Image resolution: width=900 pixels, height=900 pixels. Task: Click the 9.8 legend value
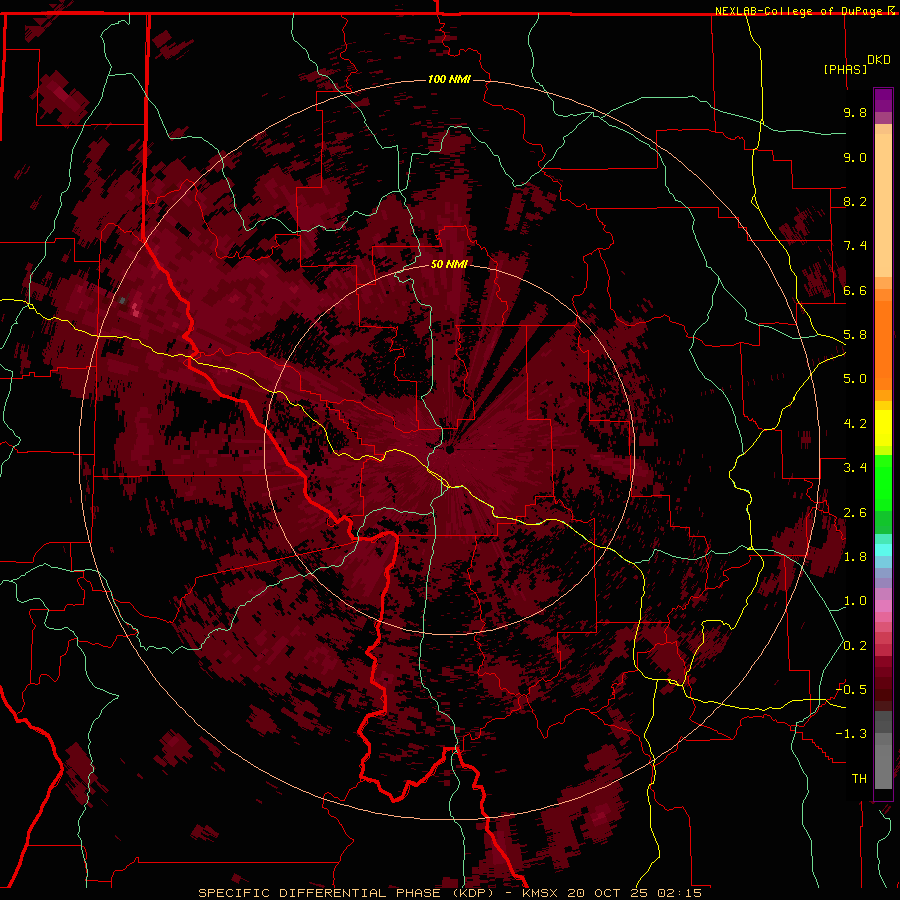click(x=855, y=112)
